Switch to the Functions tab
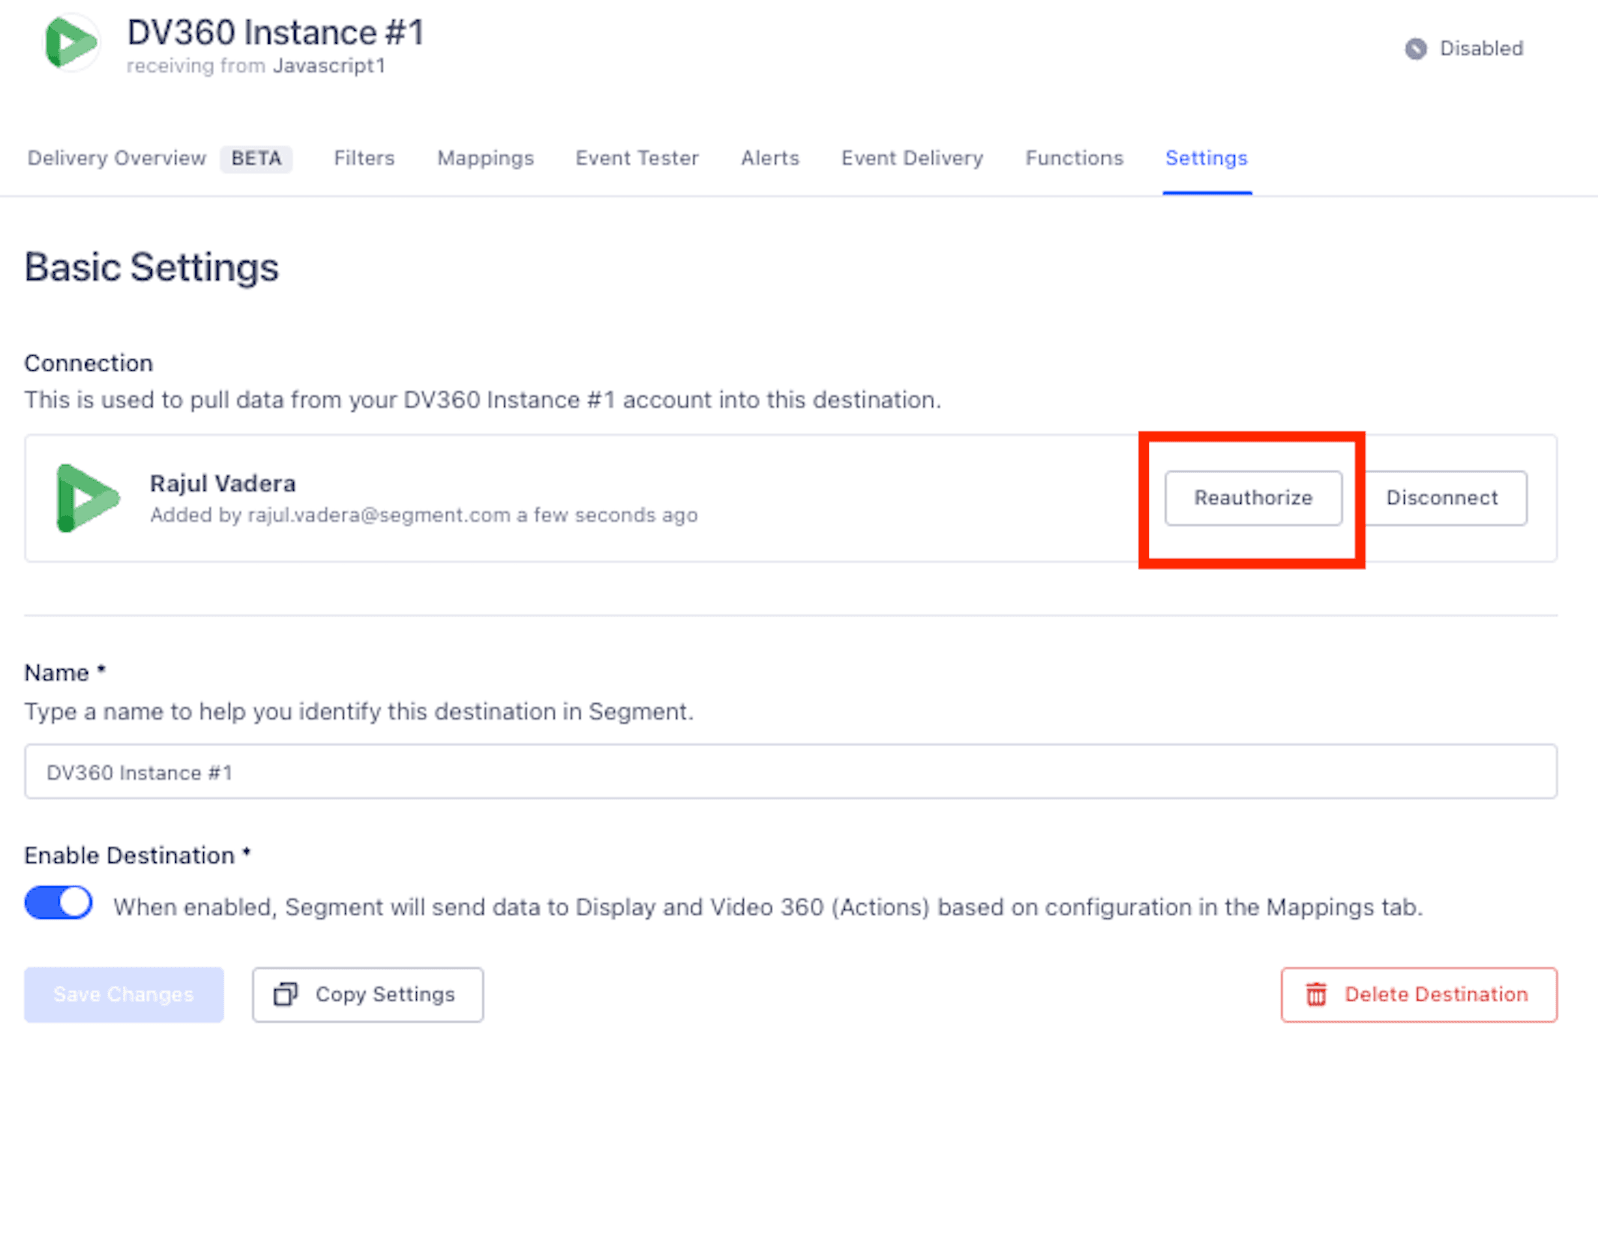The image size is (1598, 1252). coord(1074,158)
